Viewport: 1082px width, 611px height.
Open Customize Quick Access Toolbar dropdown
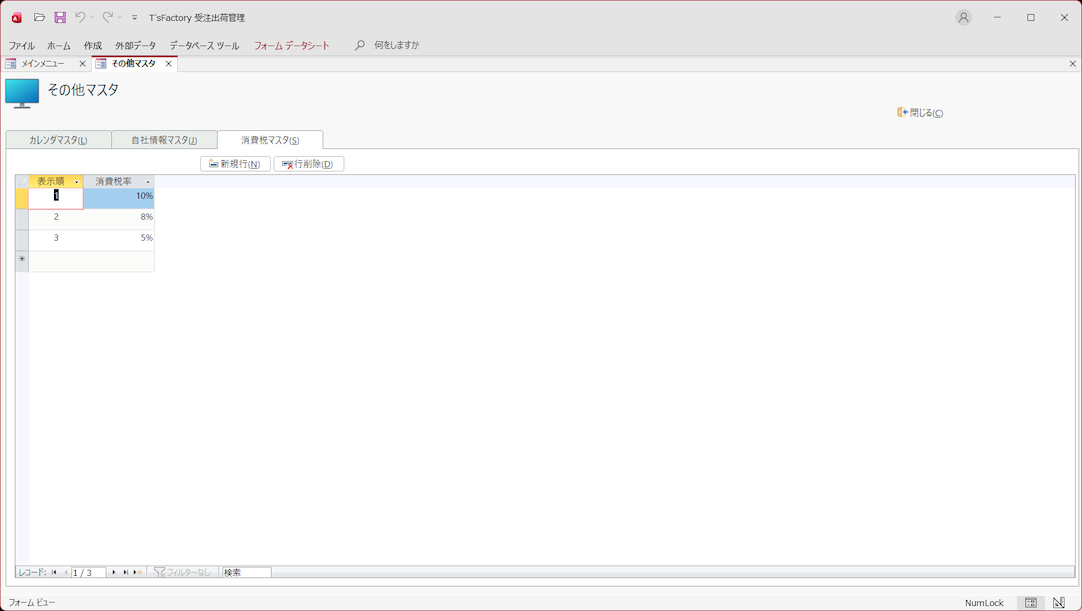click(135, 18)
